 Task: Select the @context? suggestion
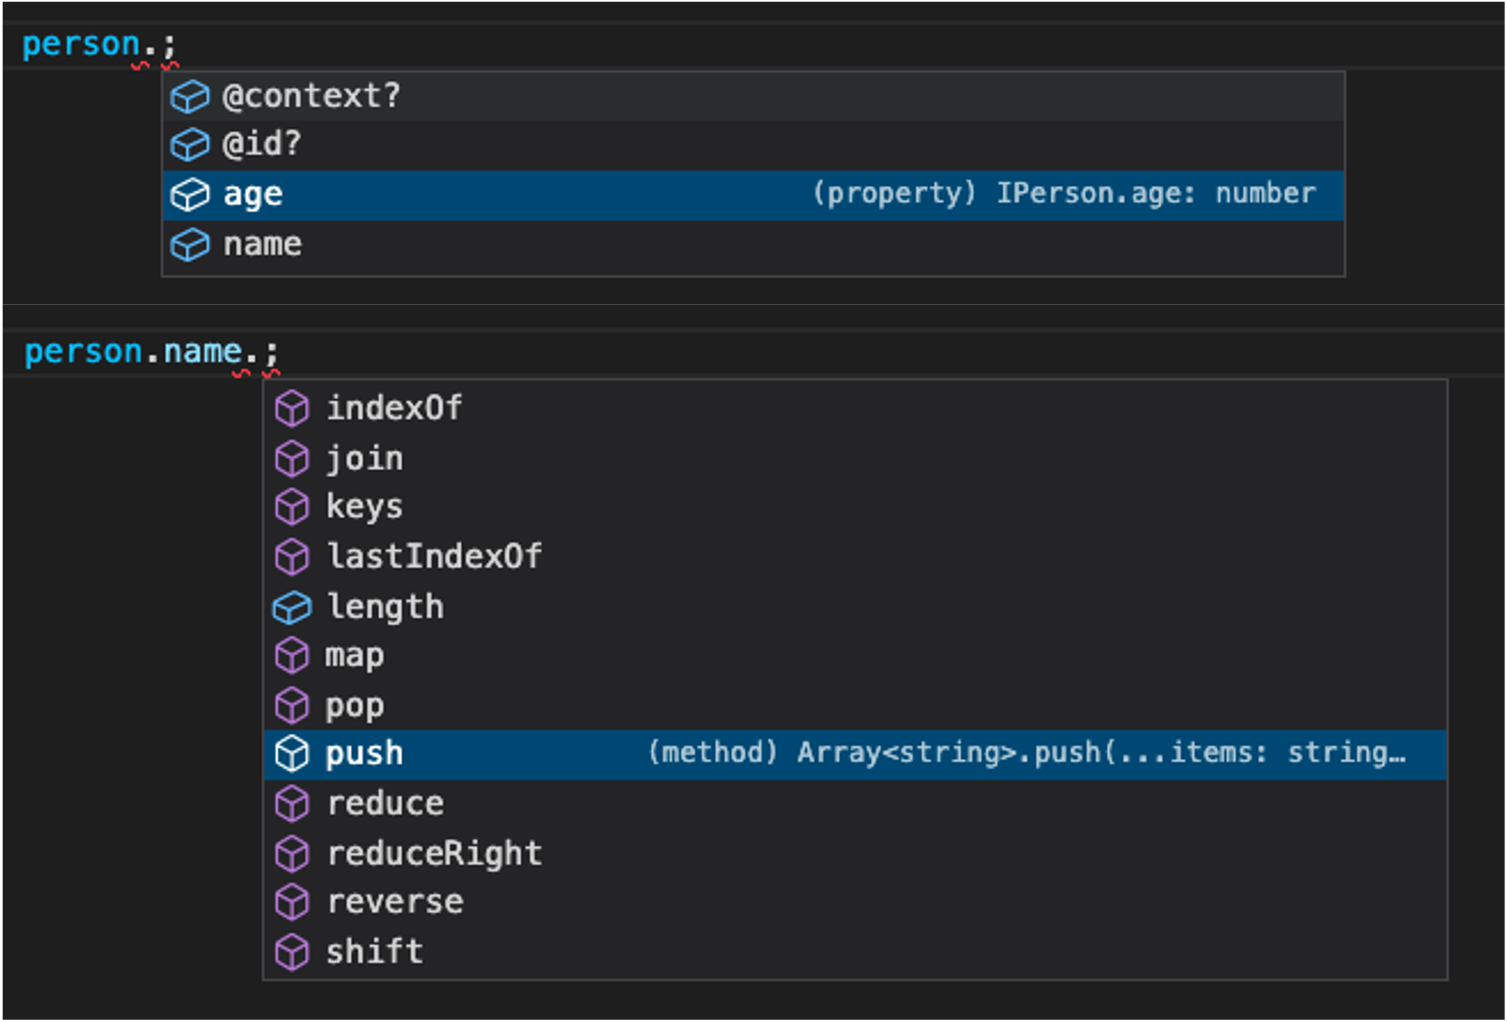click(x=311, y=96)
